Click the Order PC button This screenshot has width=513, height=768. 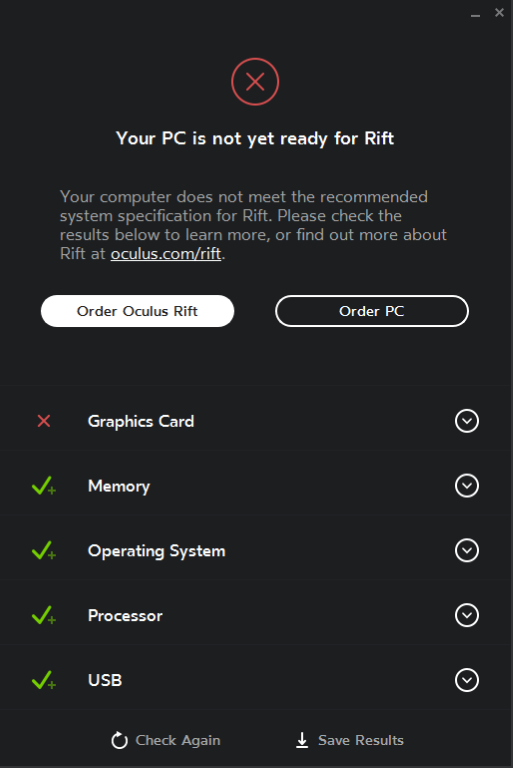(372, 311)
